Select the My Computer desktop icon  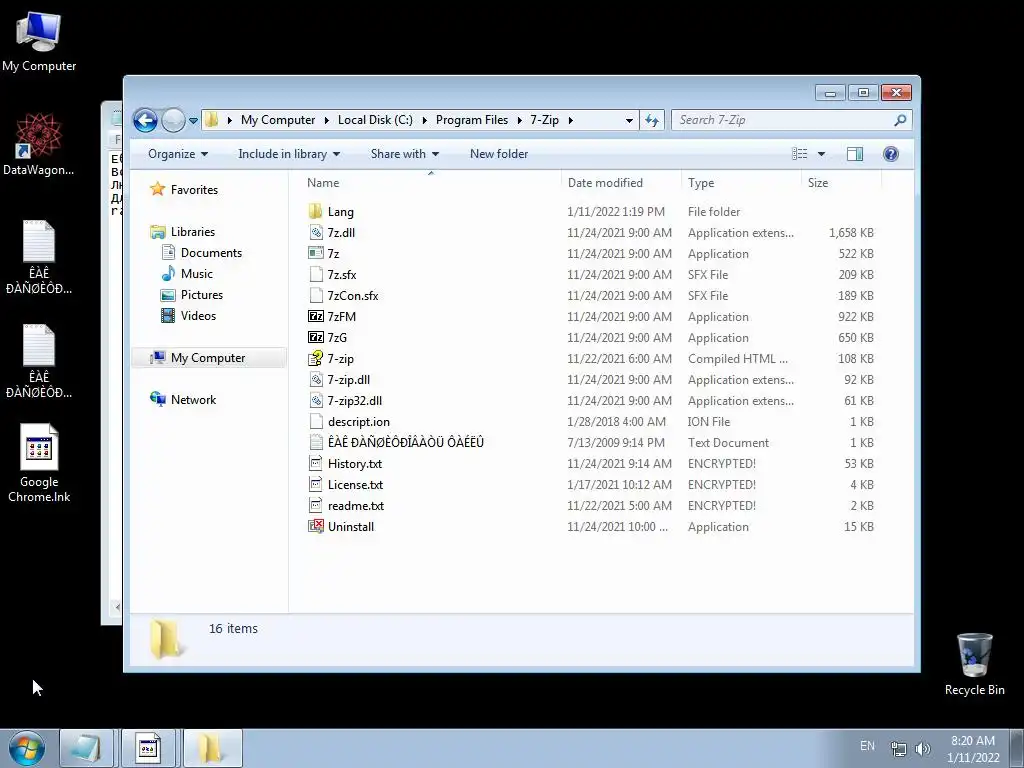tap(39, 42)
